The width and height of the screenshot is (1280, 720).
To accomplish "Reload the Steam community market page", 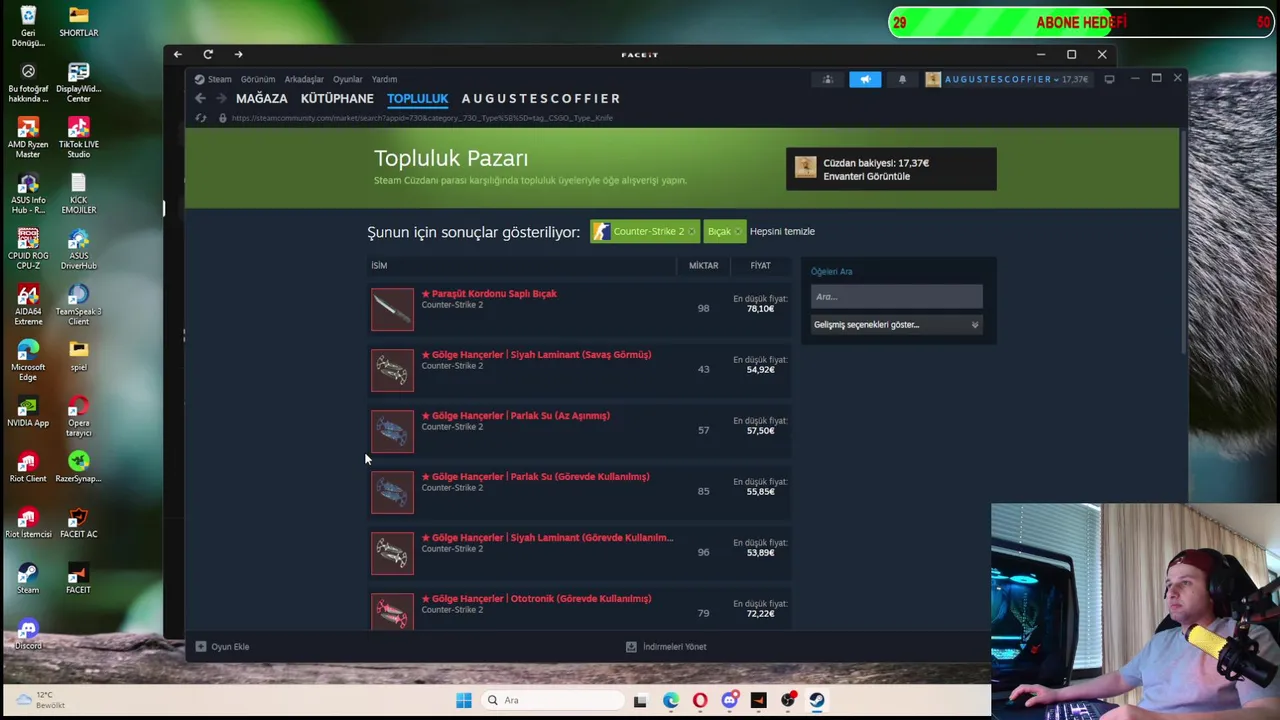I will tap(201, 118).
